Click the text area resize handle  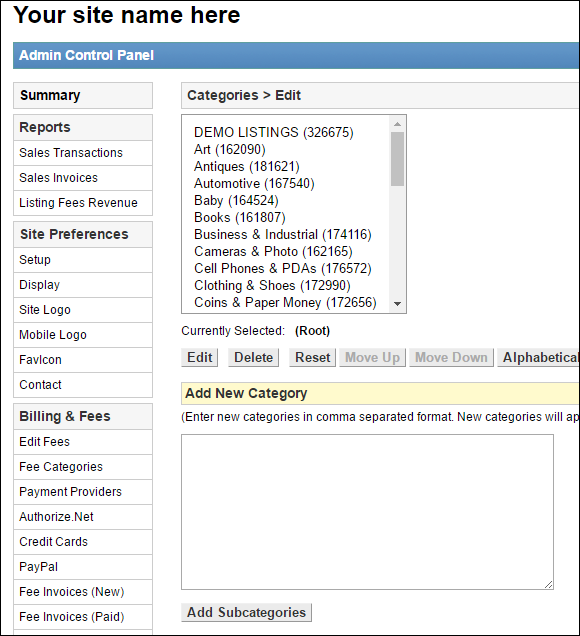coord(549,584)
